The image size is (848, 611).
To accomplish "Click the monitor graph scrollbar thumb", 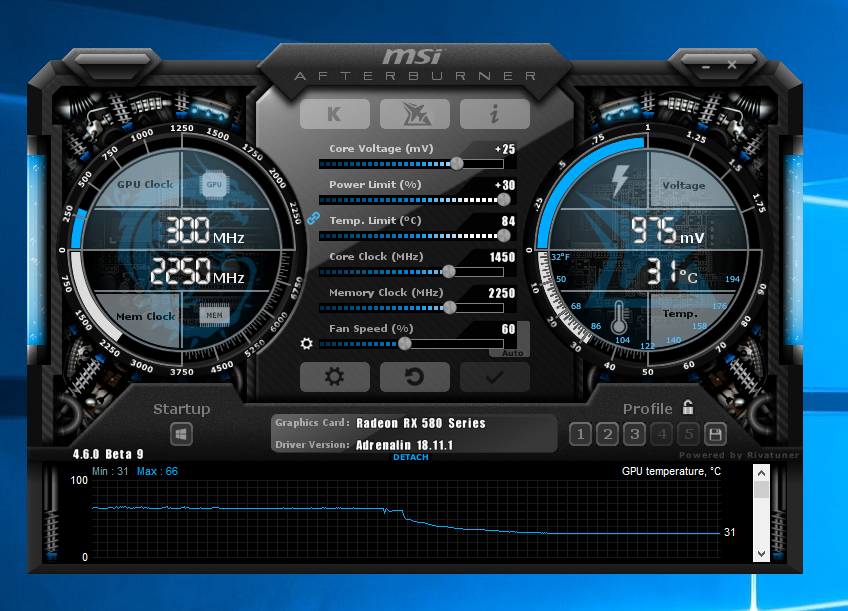I will tap(761, 489).
